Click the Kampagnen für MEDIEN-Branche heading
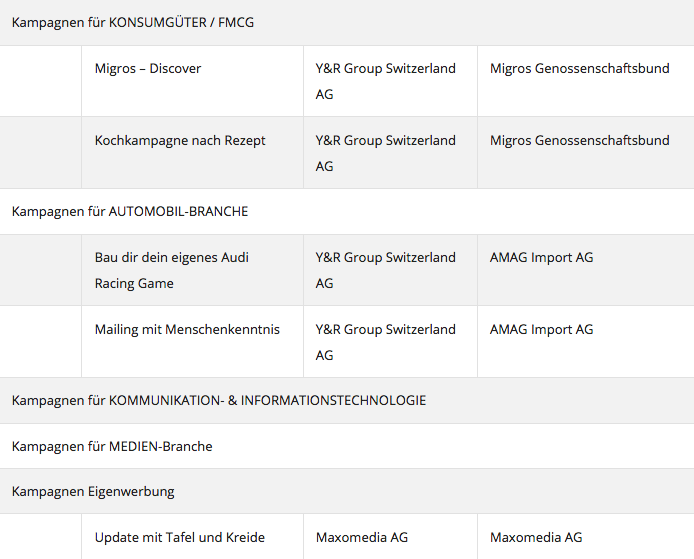 112,447
